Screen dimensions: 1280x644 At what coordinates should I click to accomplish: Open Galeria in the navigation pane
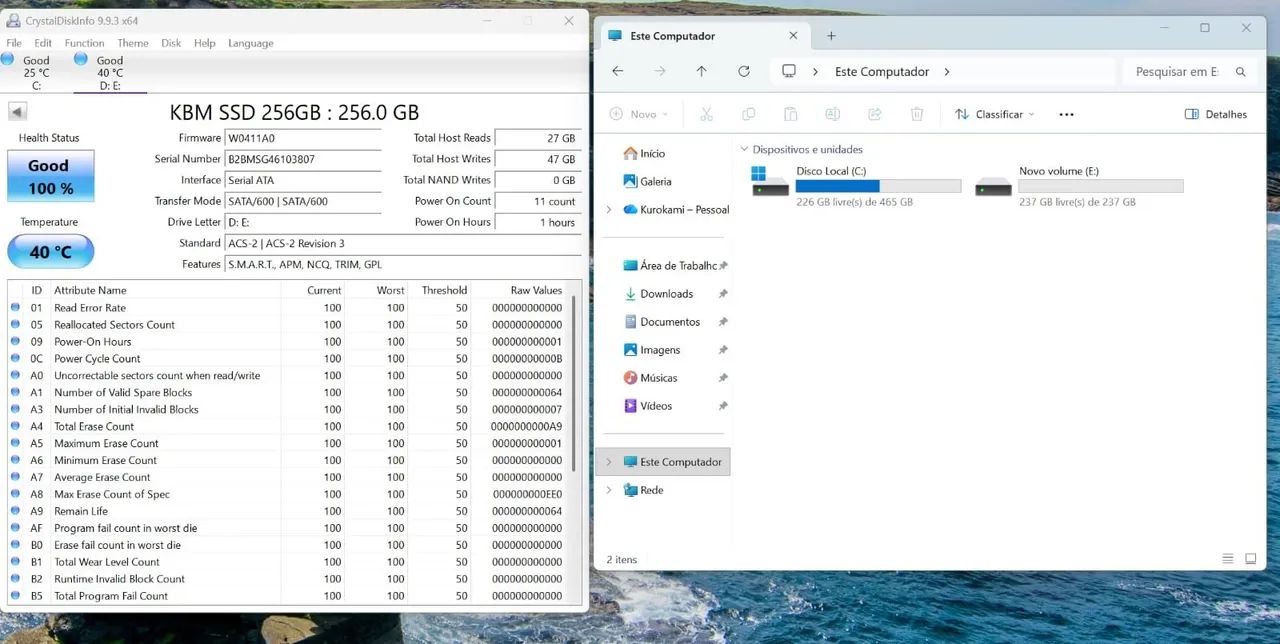click(647, 181)
